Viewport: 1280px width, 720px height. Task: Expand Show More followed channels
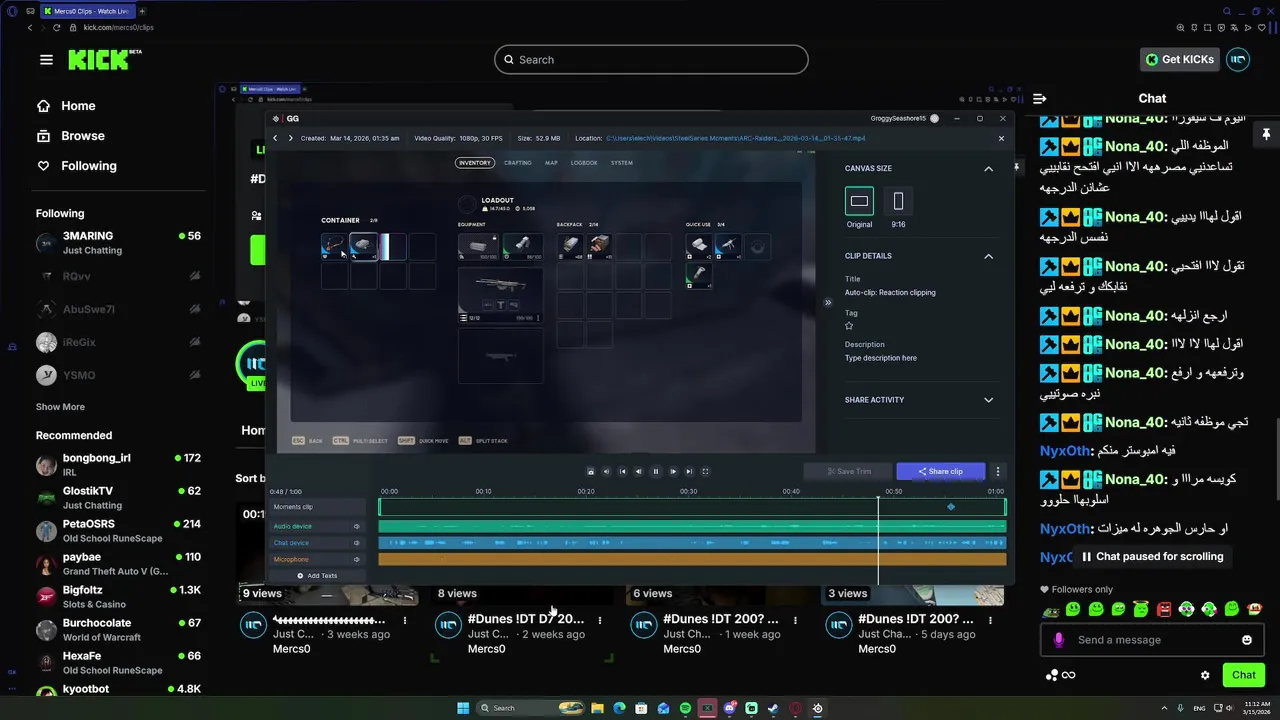pos(60,407)
